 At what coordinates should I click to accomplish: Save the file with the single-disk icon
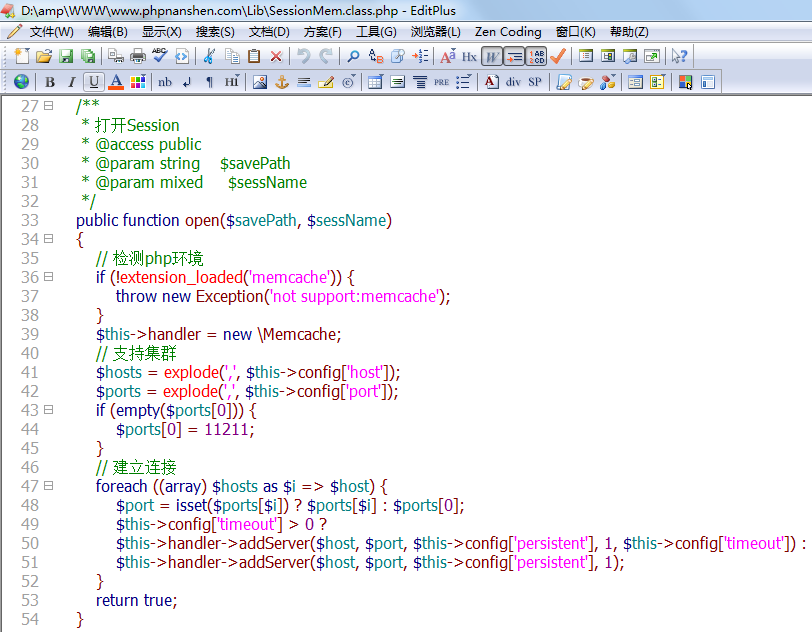tap(66, 56)
